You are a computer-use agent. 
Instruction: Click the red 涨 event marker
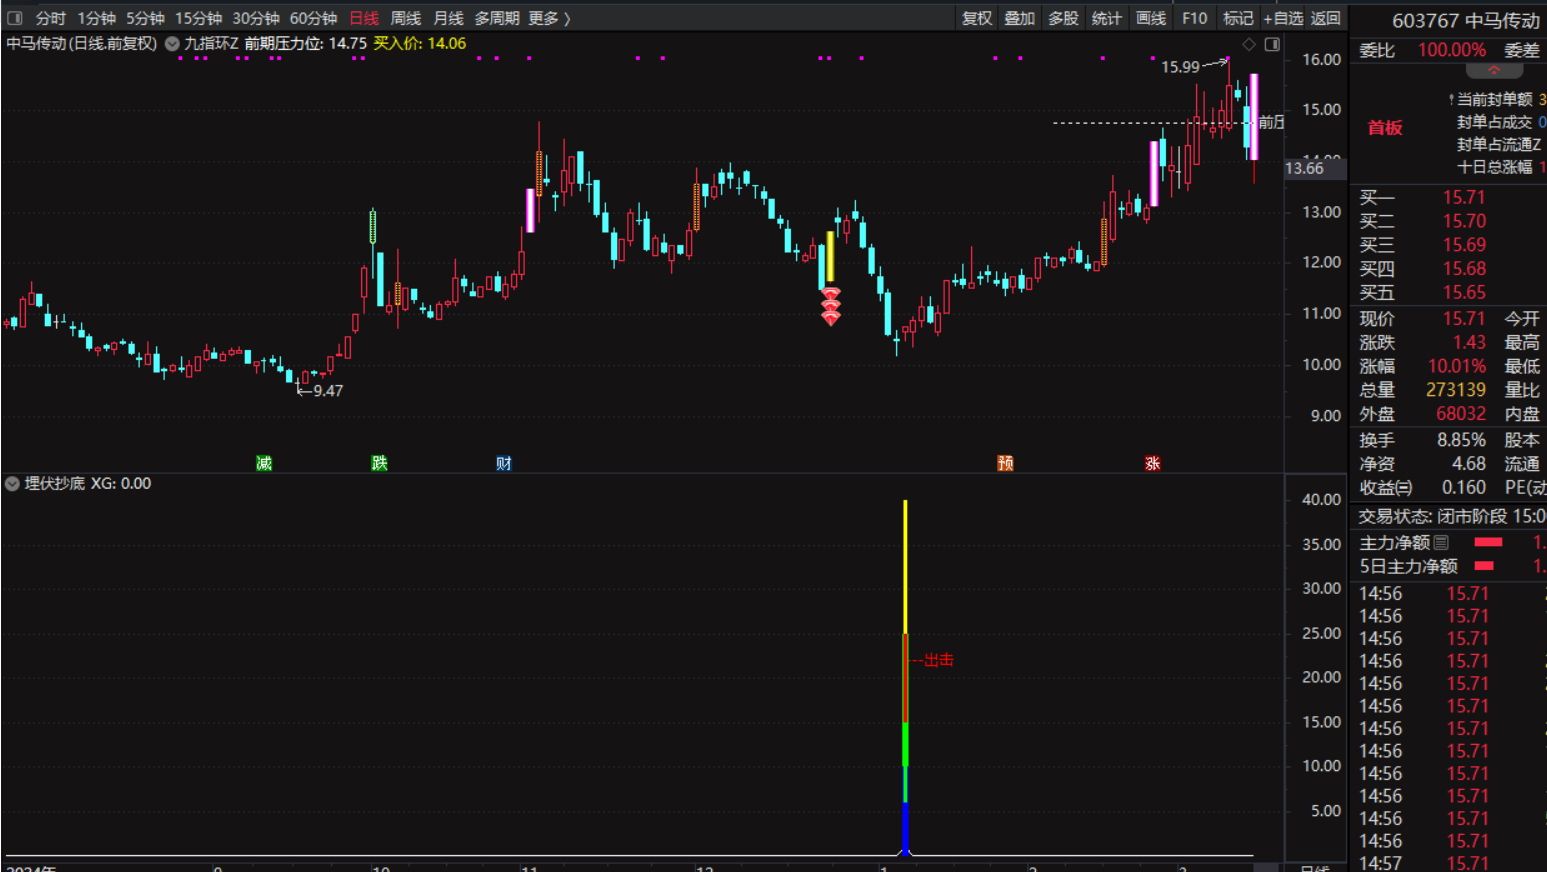(1152, 463)
